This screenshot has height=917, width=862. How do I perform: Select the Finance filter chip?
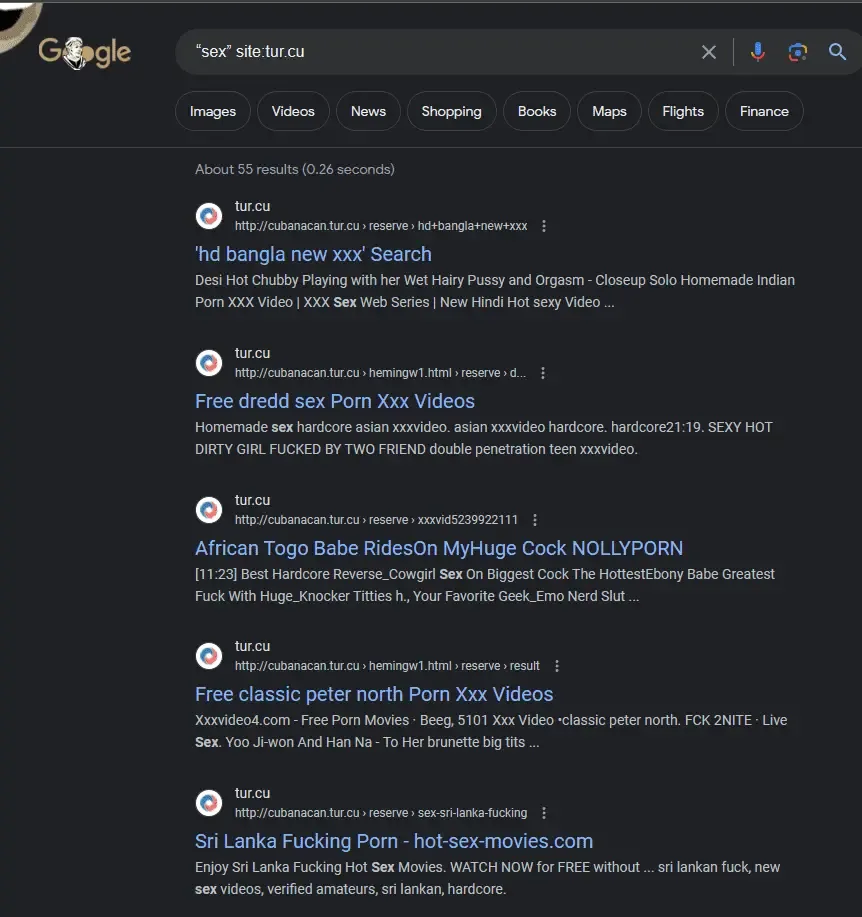click(764, 111)
